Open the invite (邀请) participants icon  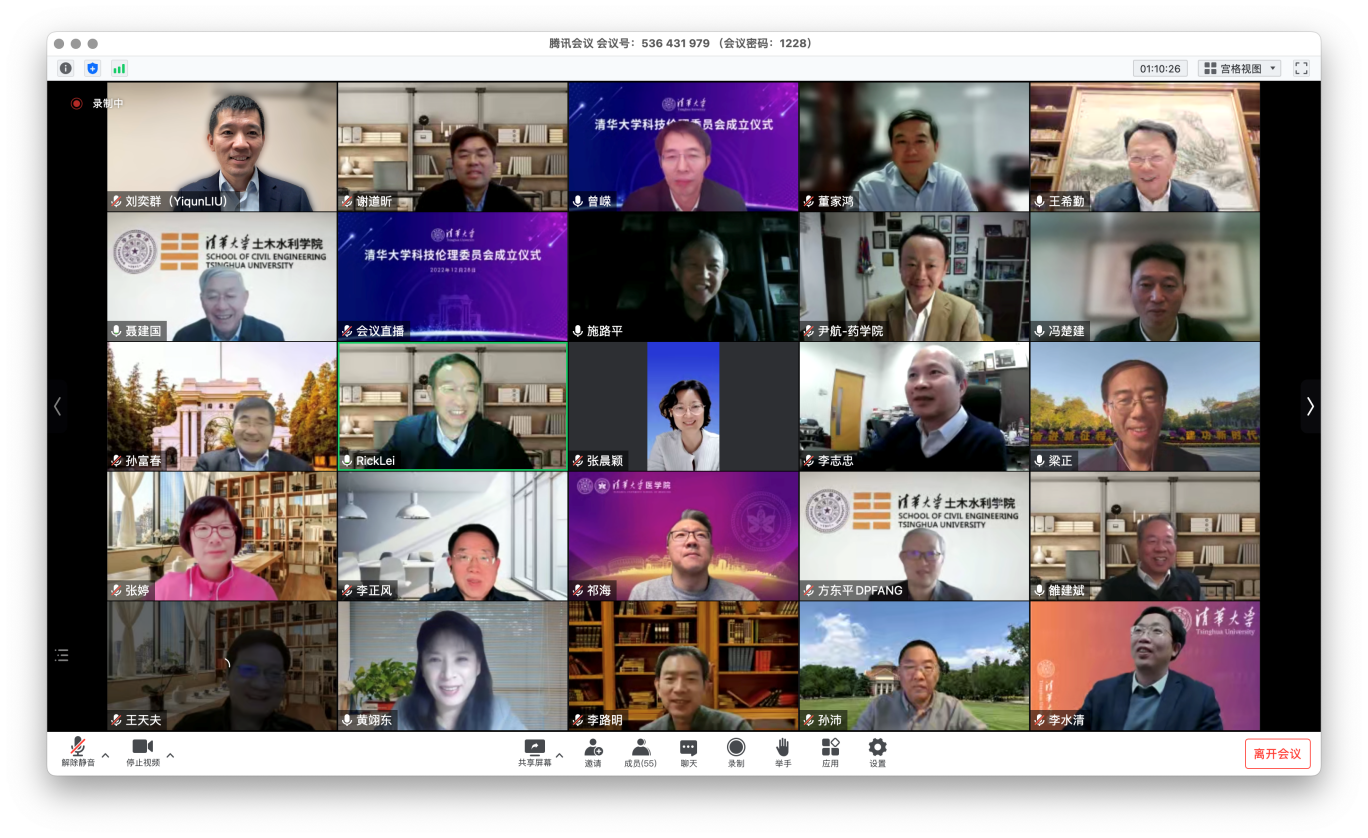click(593, 748)
